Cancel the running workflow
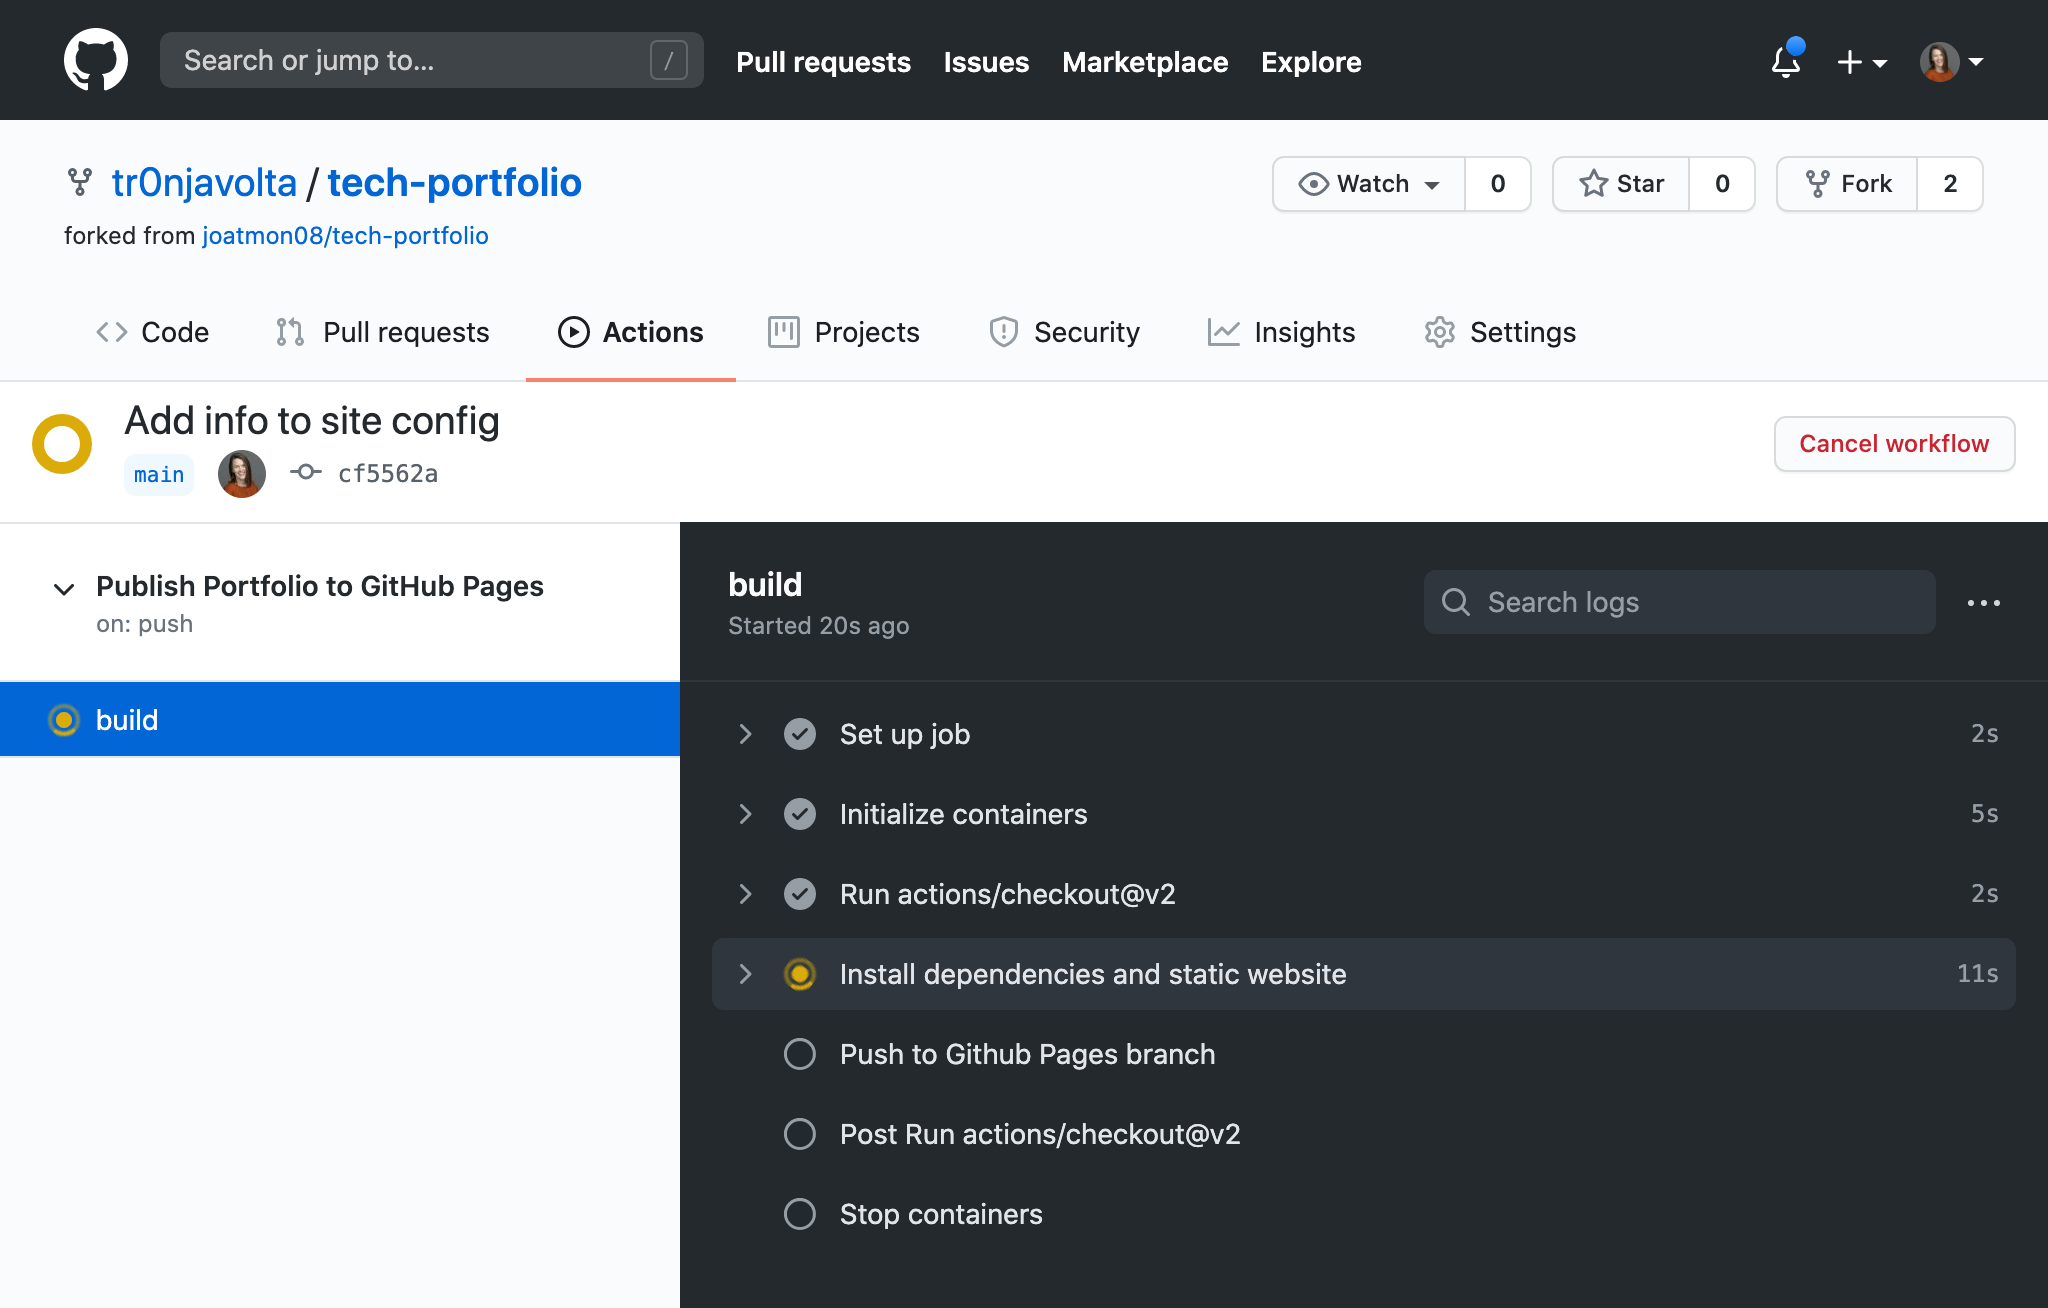 (1893, 442)
